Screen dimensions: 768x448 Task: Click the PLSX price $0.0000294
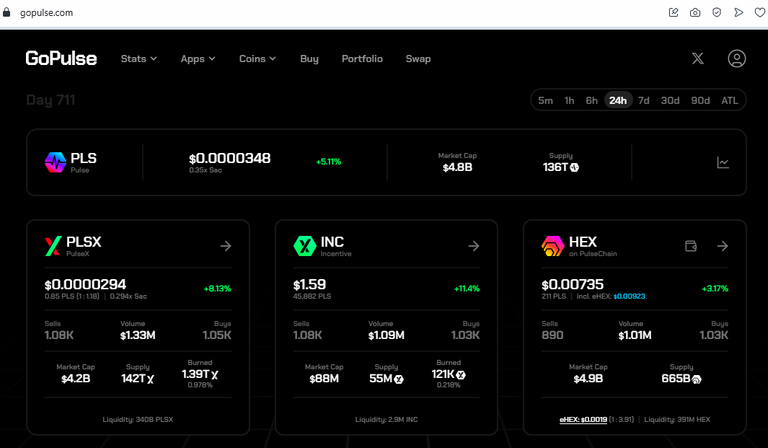[85, 284]
